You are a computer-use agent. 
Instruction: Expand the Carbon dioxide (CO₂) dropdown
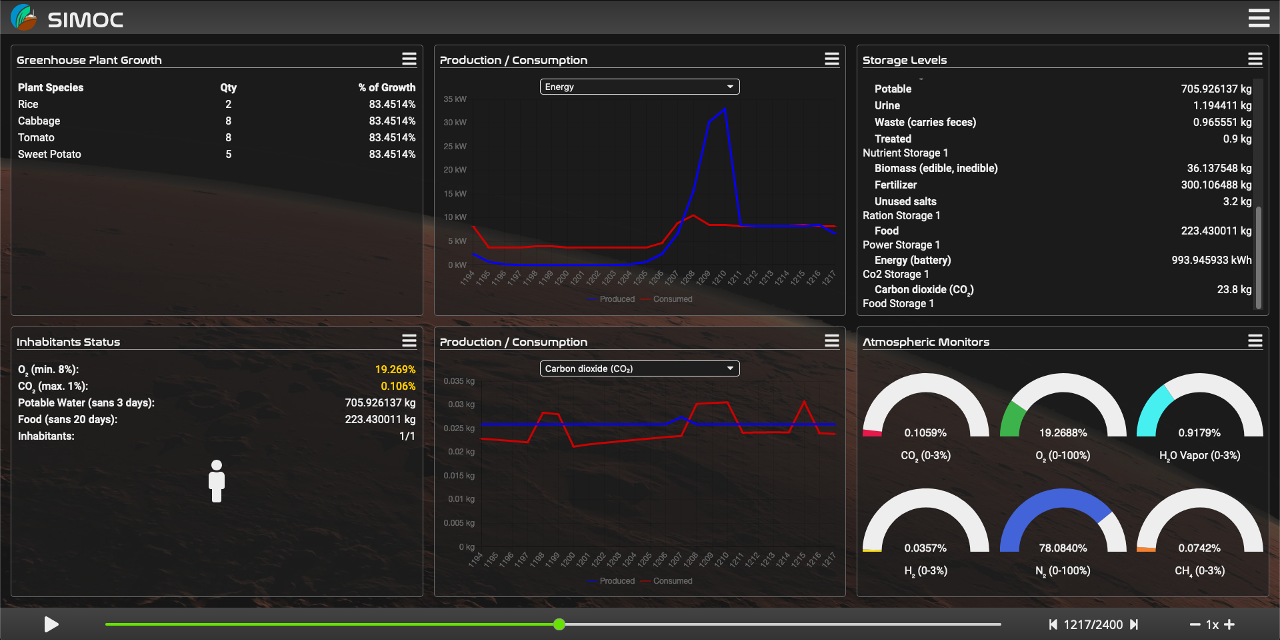pos(639,369)
